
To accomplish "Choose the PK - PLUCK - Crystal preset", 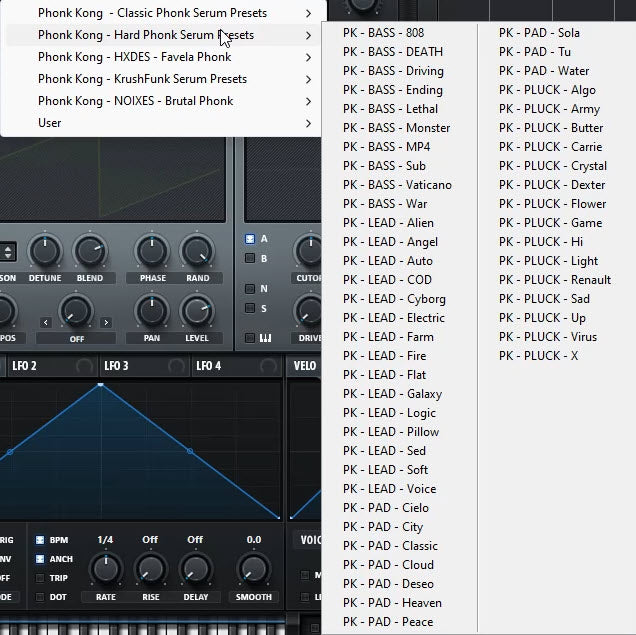I will coord(553,166).
